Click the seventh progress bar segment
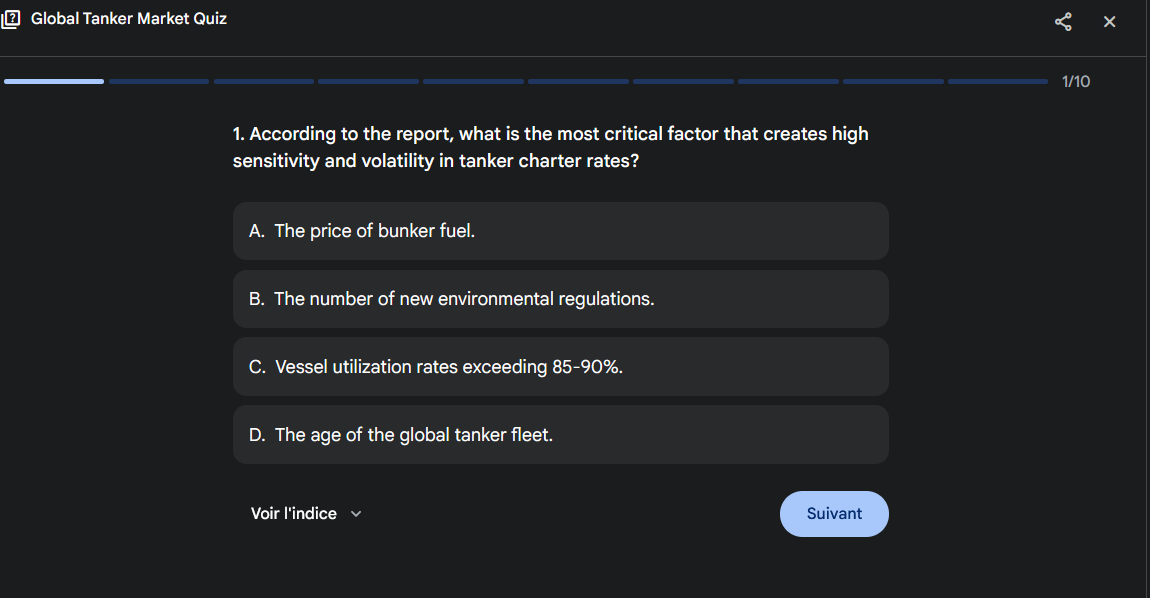Viewport: 1150px width, 598px height. [683, 81]
